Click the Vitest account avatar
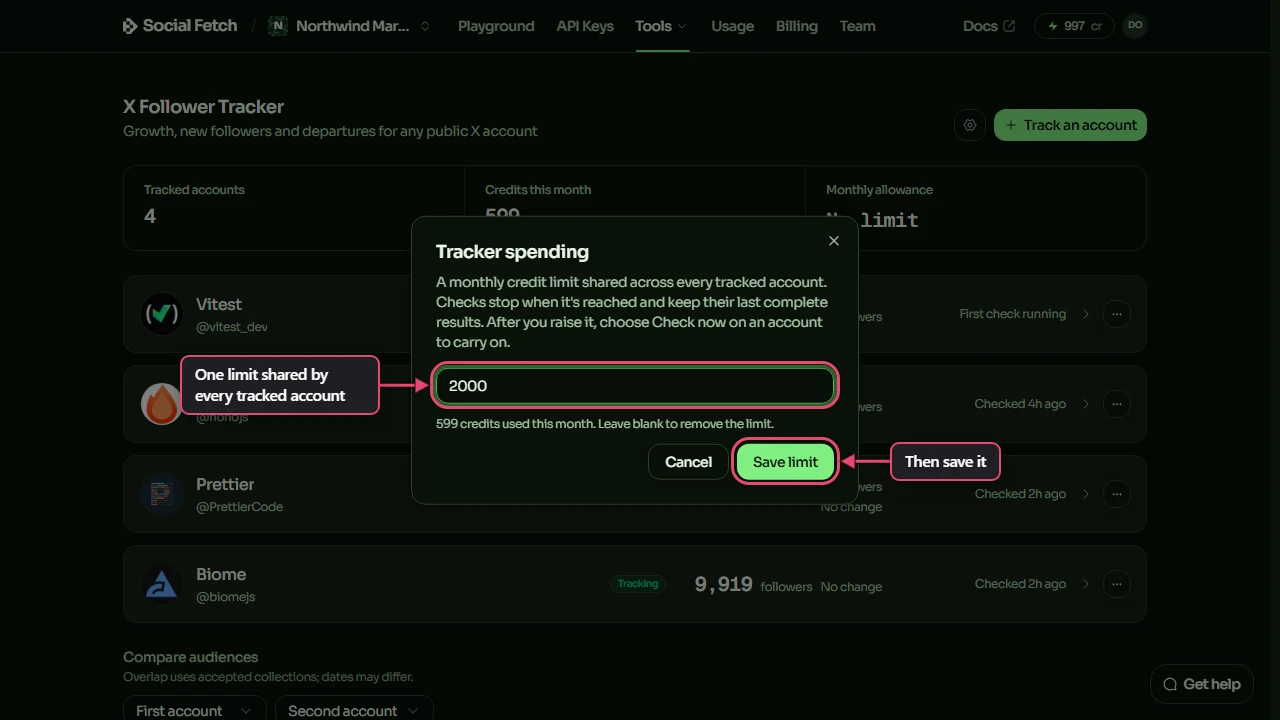The width and height of the screenshot is (1280, 720). point(161,314)
